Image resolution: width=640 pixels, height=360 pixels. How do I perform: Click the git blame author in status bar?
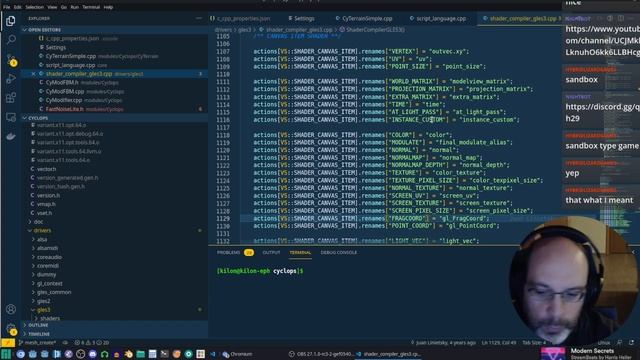pyautogui.click(x=443, y=343)
